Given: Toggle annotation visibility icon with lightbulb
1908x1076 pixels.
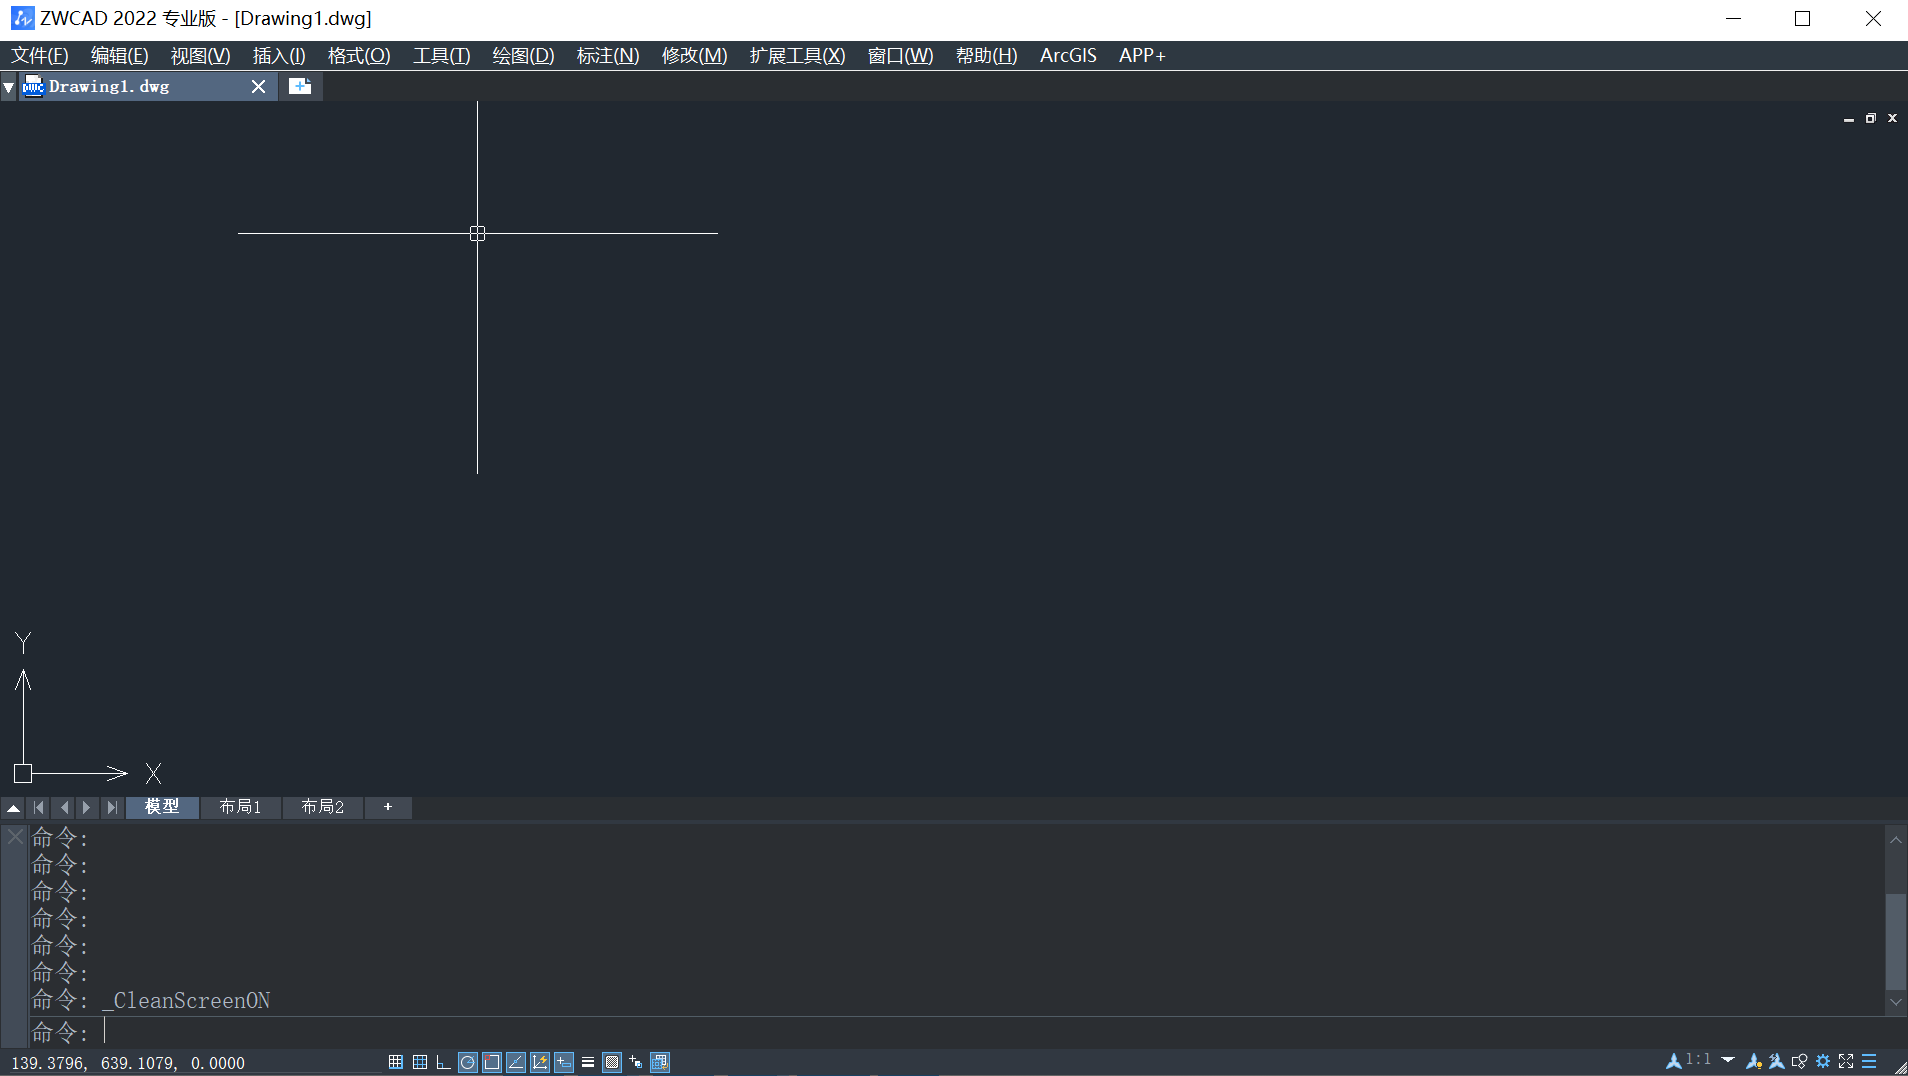Looking at the screenshot, I should [x=1754, y=1061].
